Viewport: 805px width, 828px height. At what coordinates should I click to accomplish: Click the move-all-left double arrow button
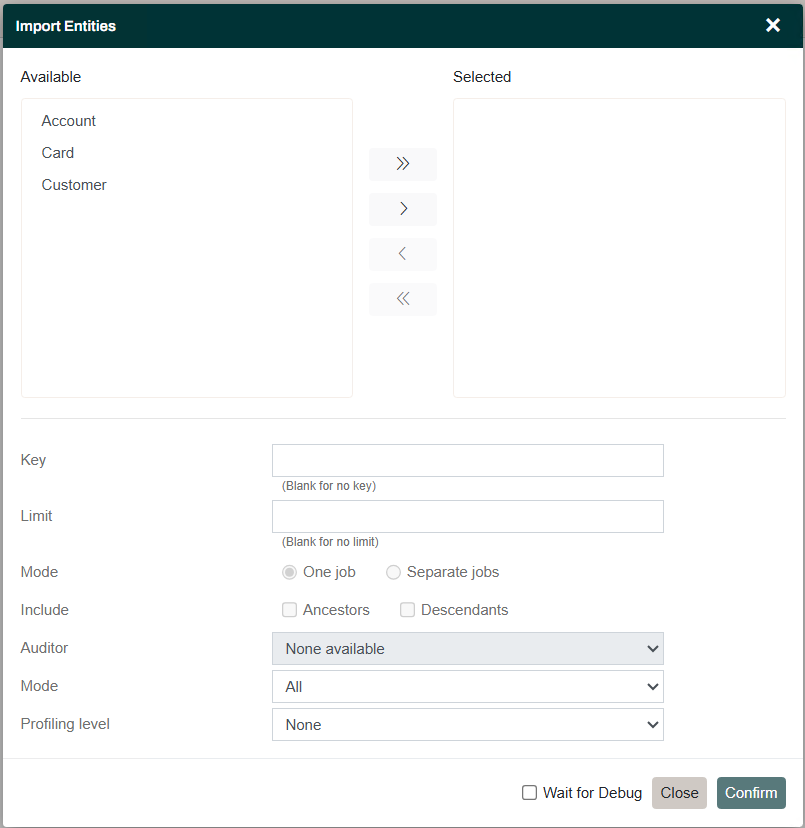coord(402,299)
